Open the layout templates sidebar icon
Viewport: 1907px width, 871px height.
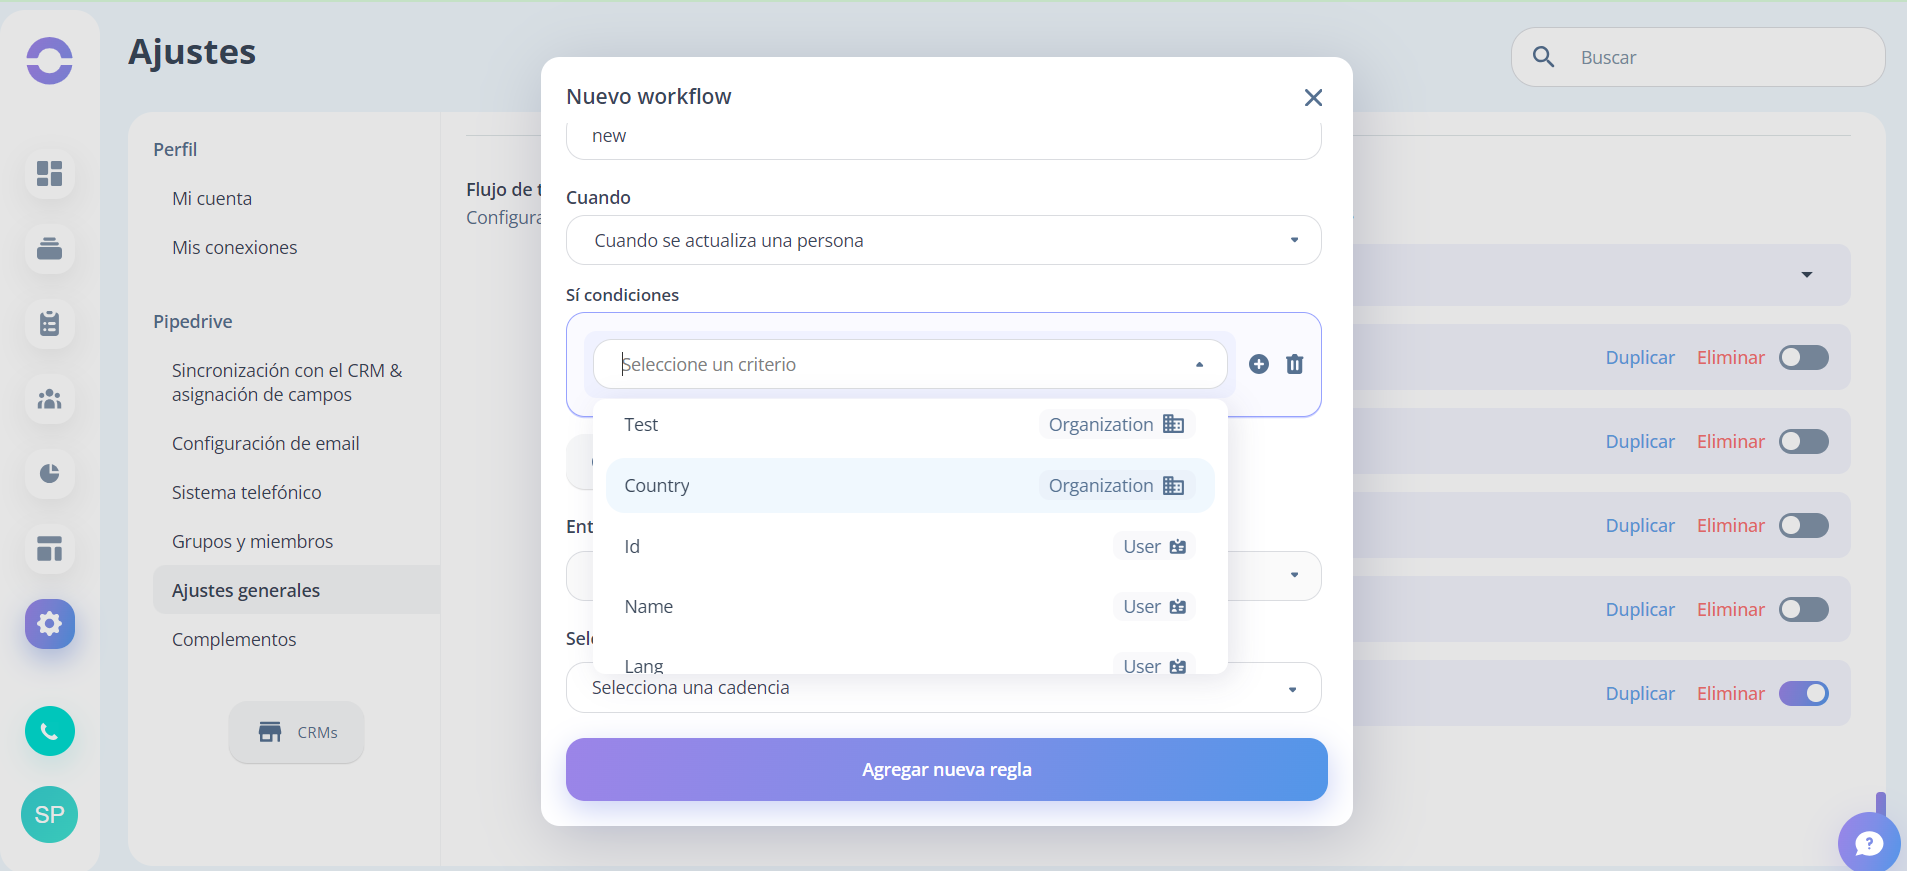click(49, 548)
